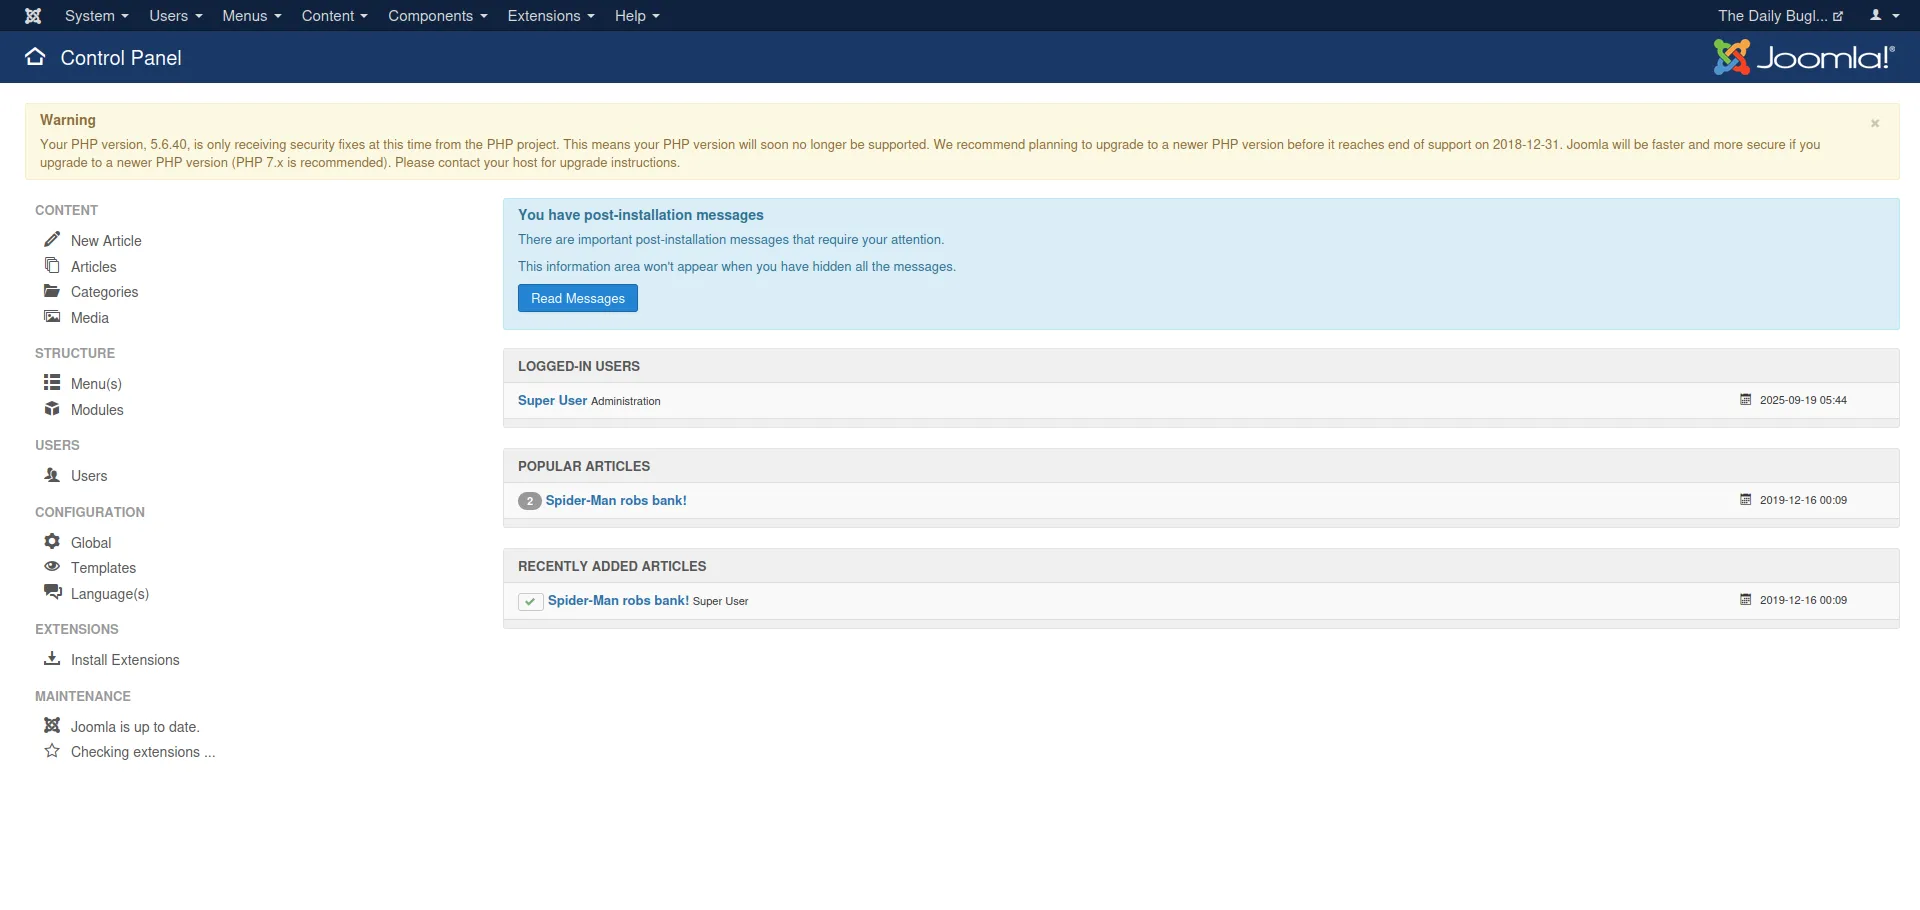Dismiss the PHP version warning

[1875, 124]
